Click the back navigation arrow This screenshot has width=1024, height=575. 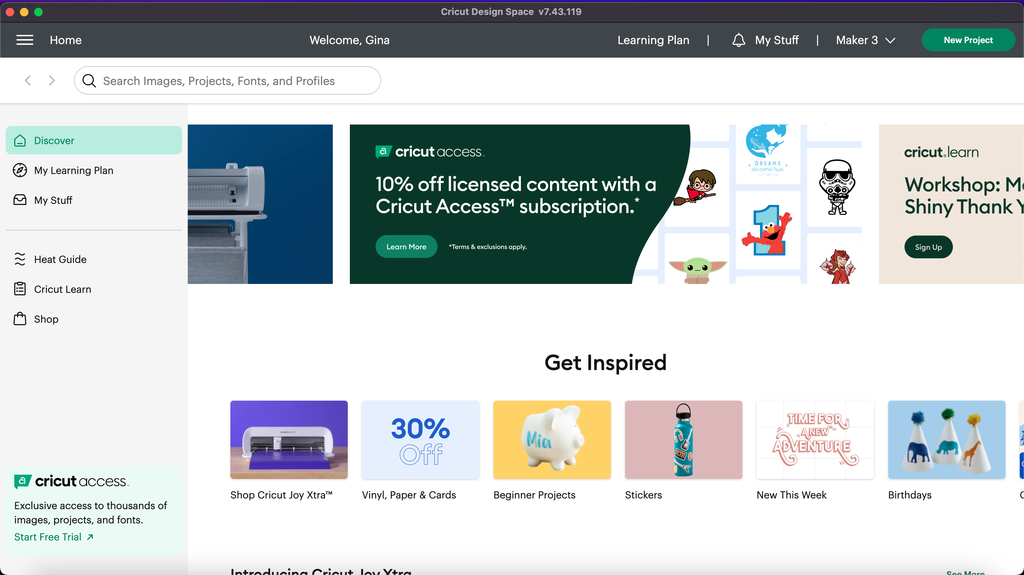pyautogui.click(x=28, y=81)
